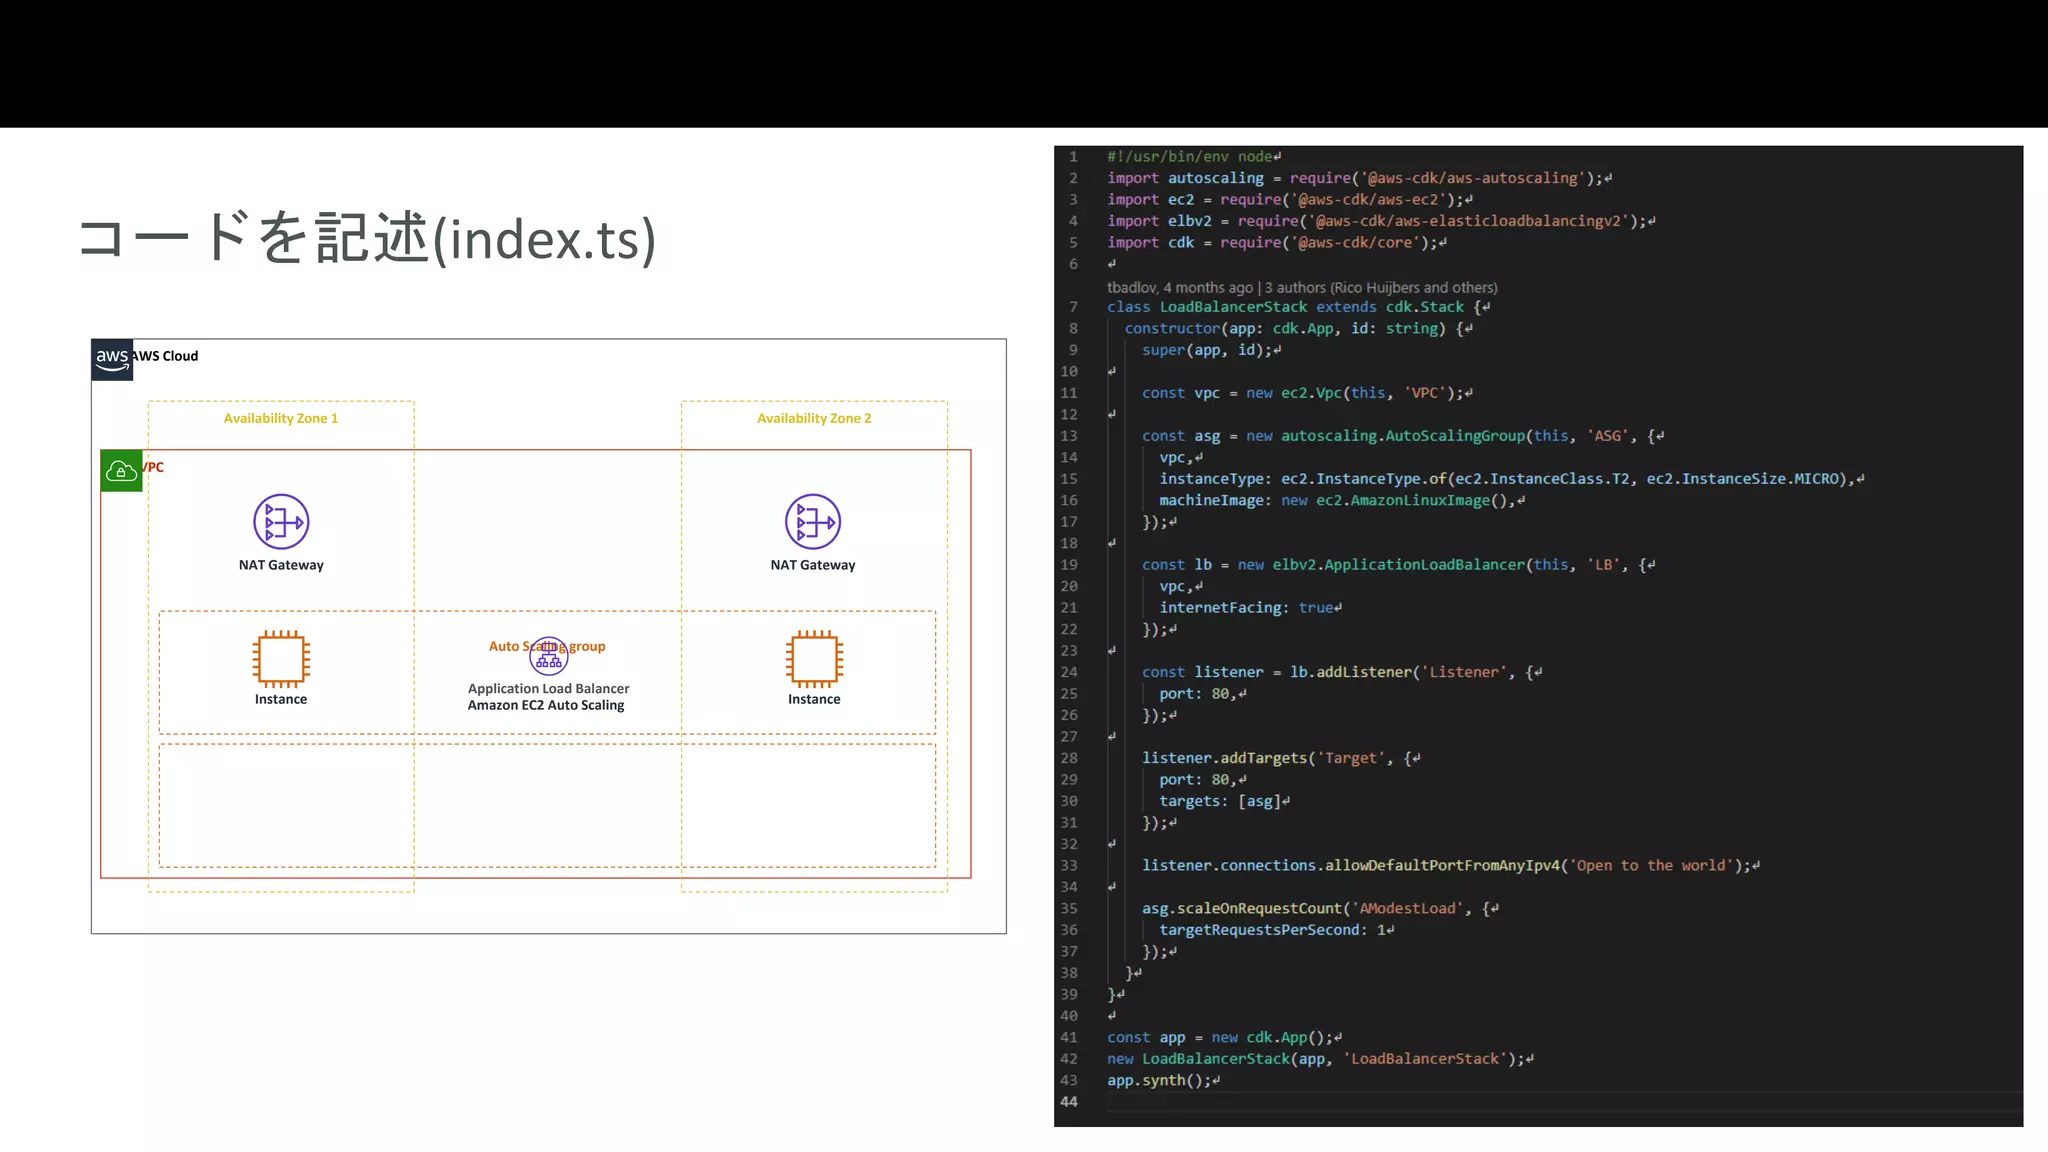Click the Availability Zone 1 label
Viewport: 2048px width, 1152px height.
(281, 418)
